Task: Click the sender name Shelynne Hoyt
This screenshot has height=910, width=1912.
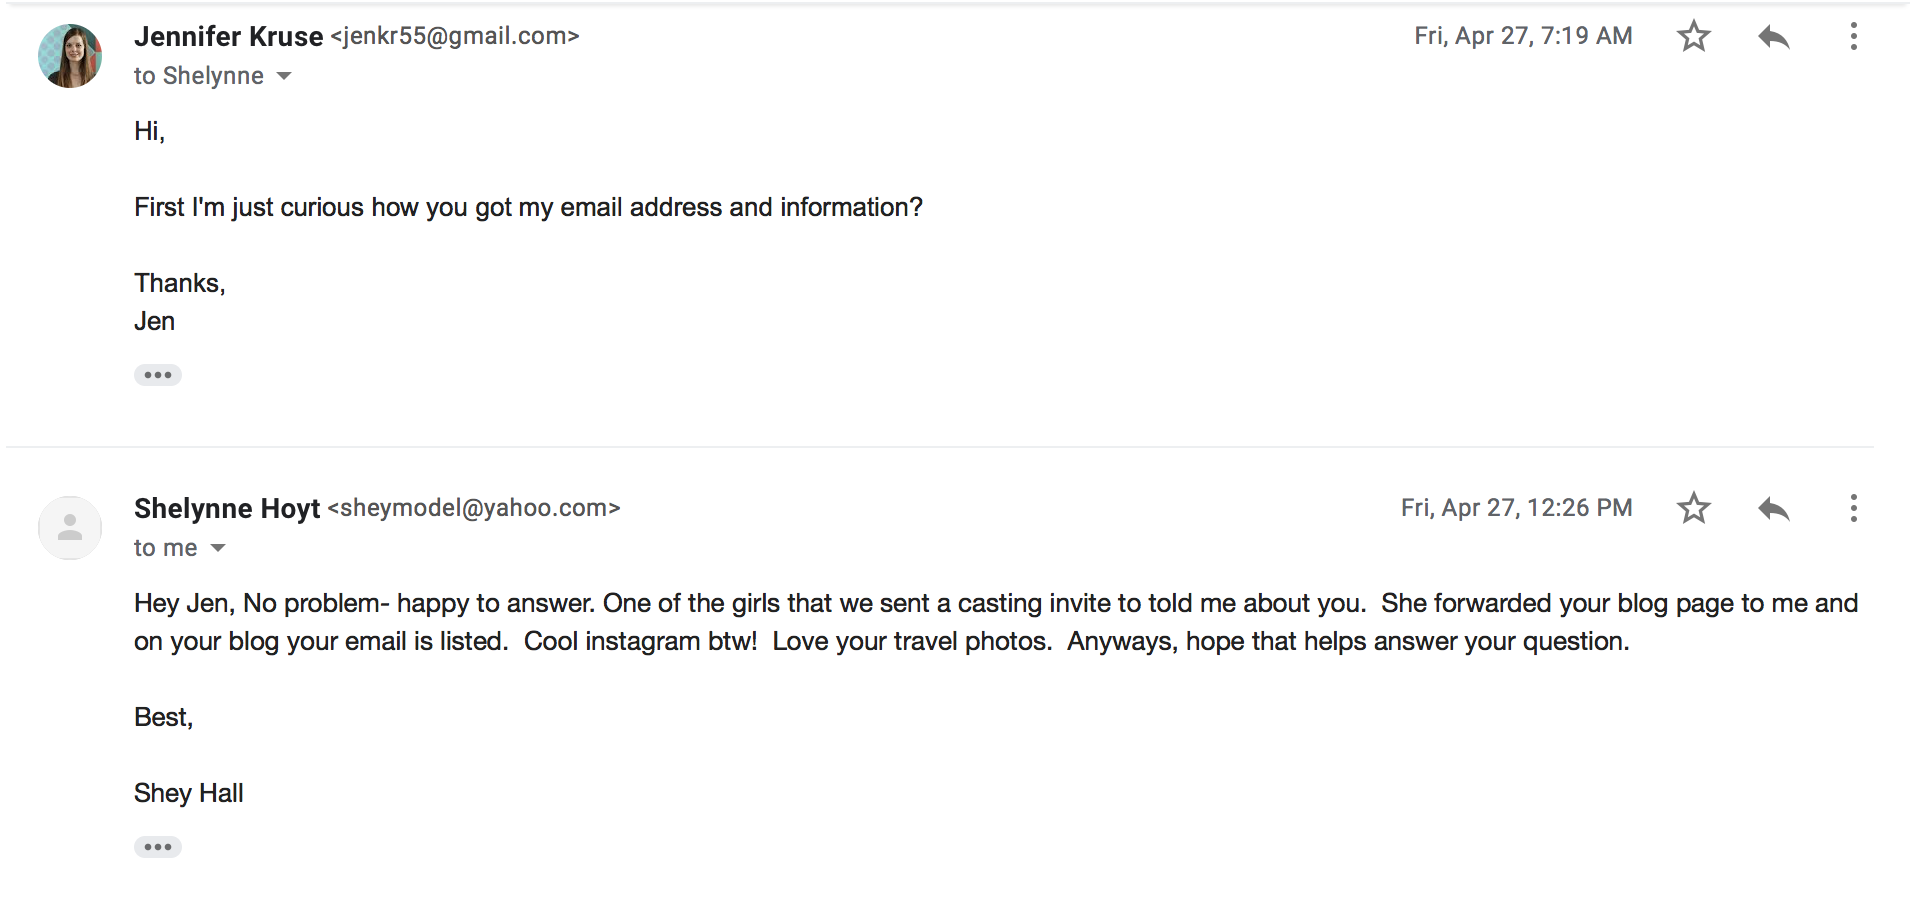Action: pos(227,508)
